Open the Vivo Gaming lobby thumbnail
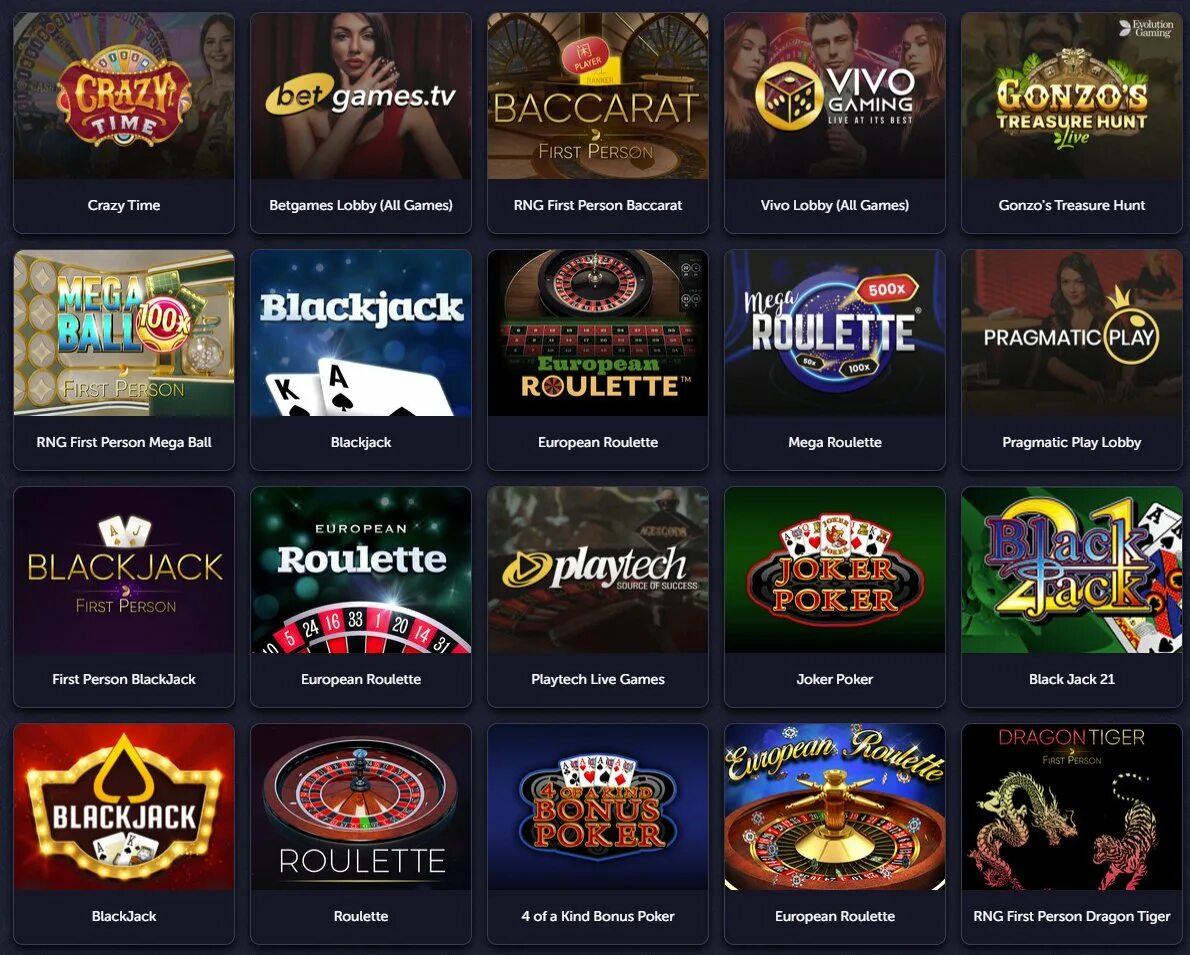 (835, 96)
